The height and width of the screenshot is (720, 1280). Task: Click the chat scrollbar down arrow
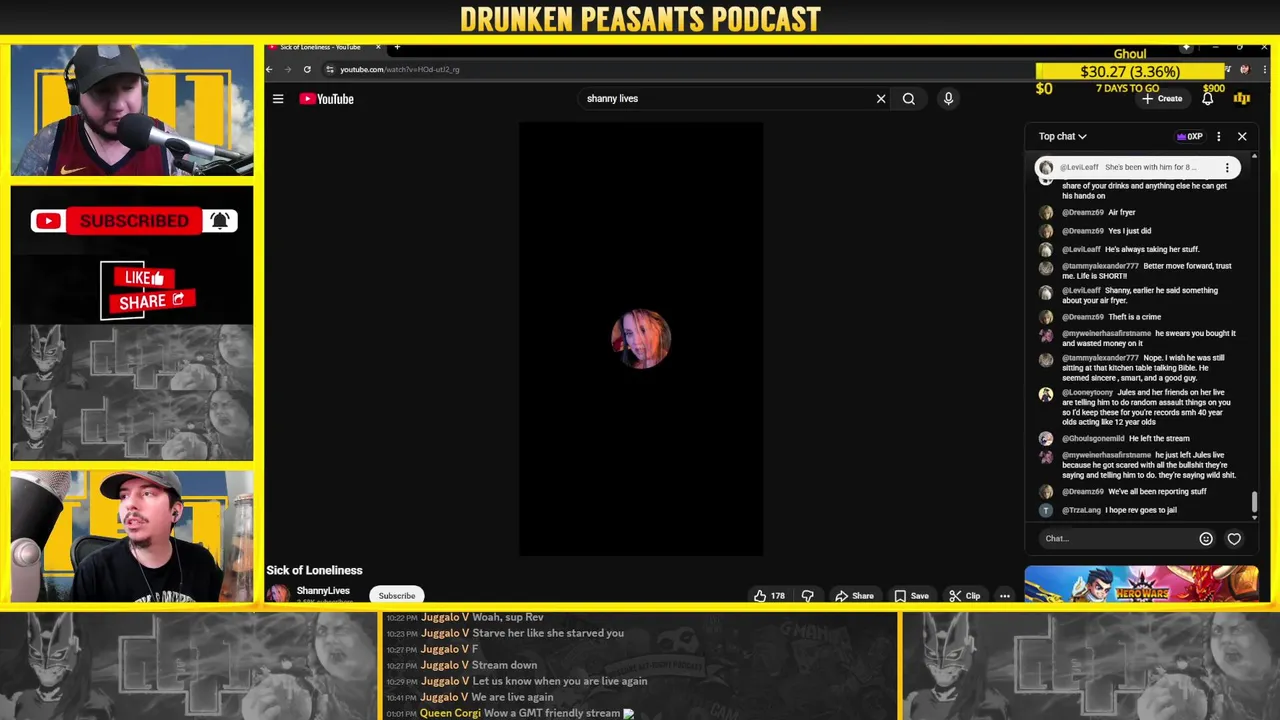point(1254,518)
